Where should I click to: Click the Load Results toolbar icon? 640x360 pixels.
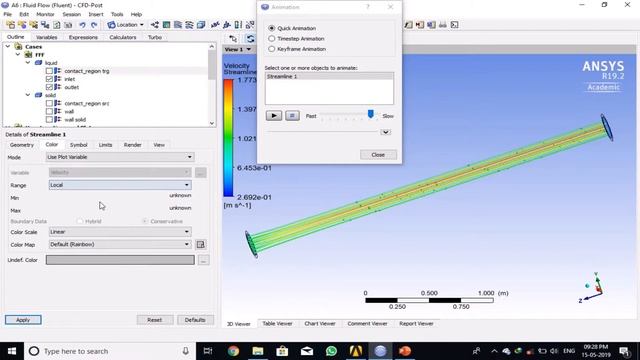click(11, 25)
